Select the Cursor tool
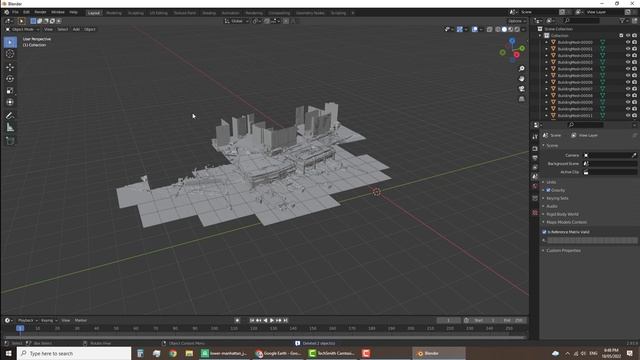The width and height of the screenshot is (640, 360). click(10, 54)
